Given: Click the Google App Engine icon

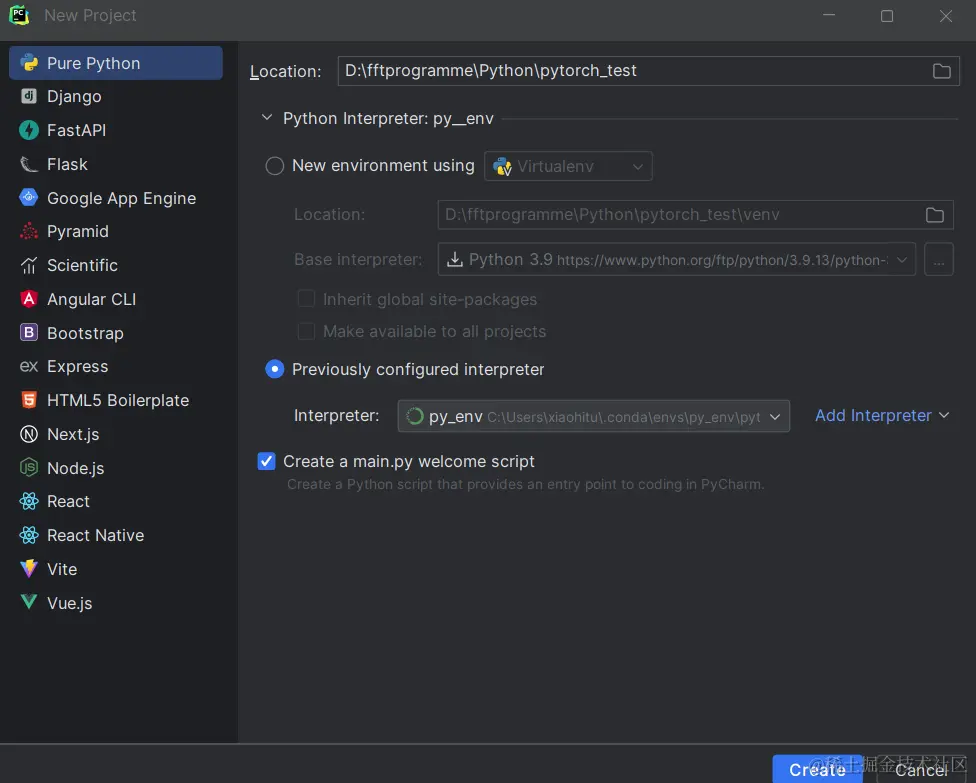Looking at the screenshot, I should click(x=29, y=198).
